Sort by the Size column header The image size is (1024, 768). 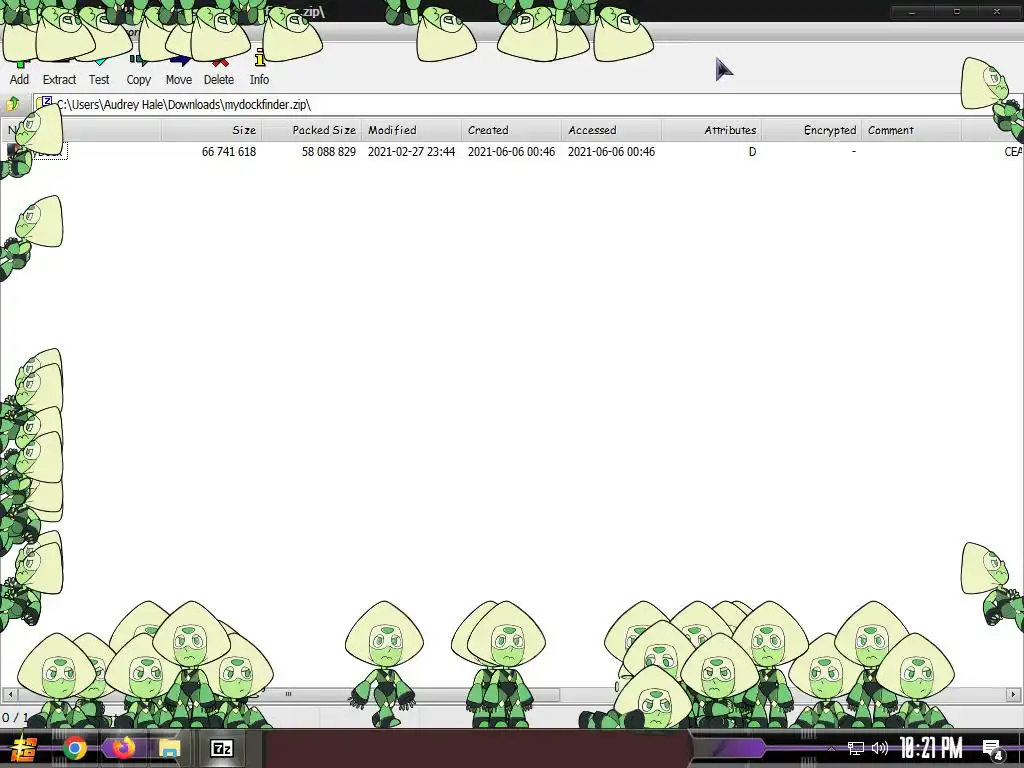[212, 130]
